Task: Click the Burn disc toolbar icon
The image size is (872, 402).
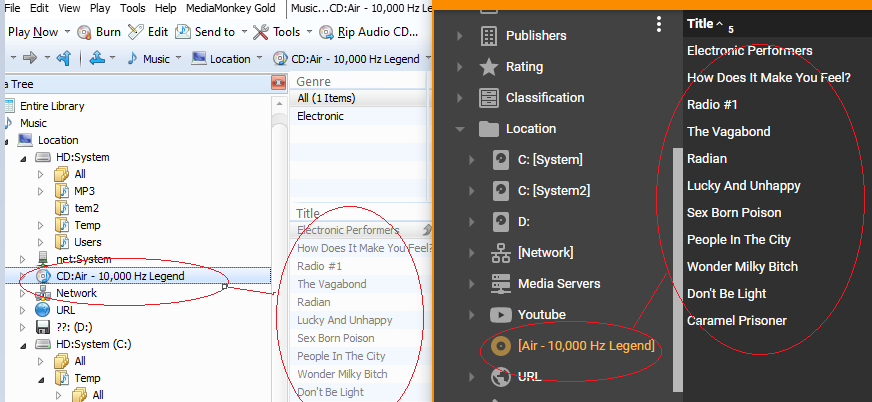Action: pyautogui.click(x=84, y=32)
